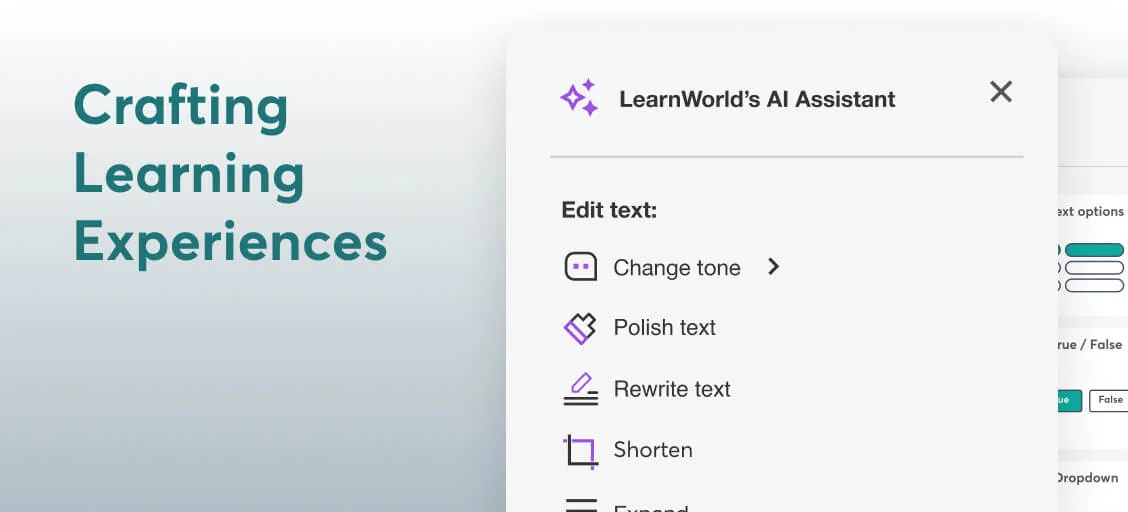Image resolution: width=1128 pixels, height=512 pixels.
Task: Select the Shorten crop icon
Action: [580, 451]
